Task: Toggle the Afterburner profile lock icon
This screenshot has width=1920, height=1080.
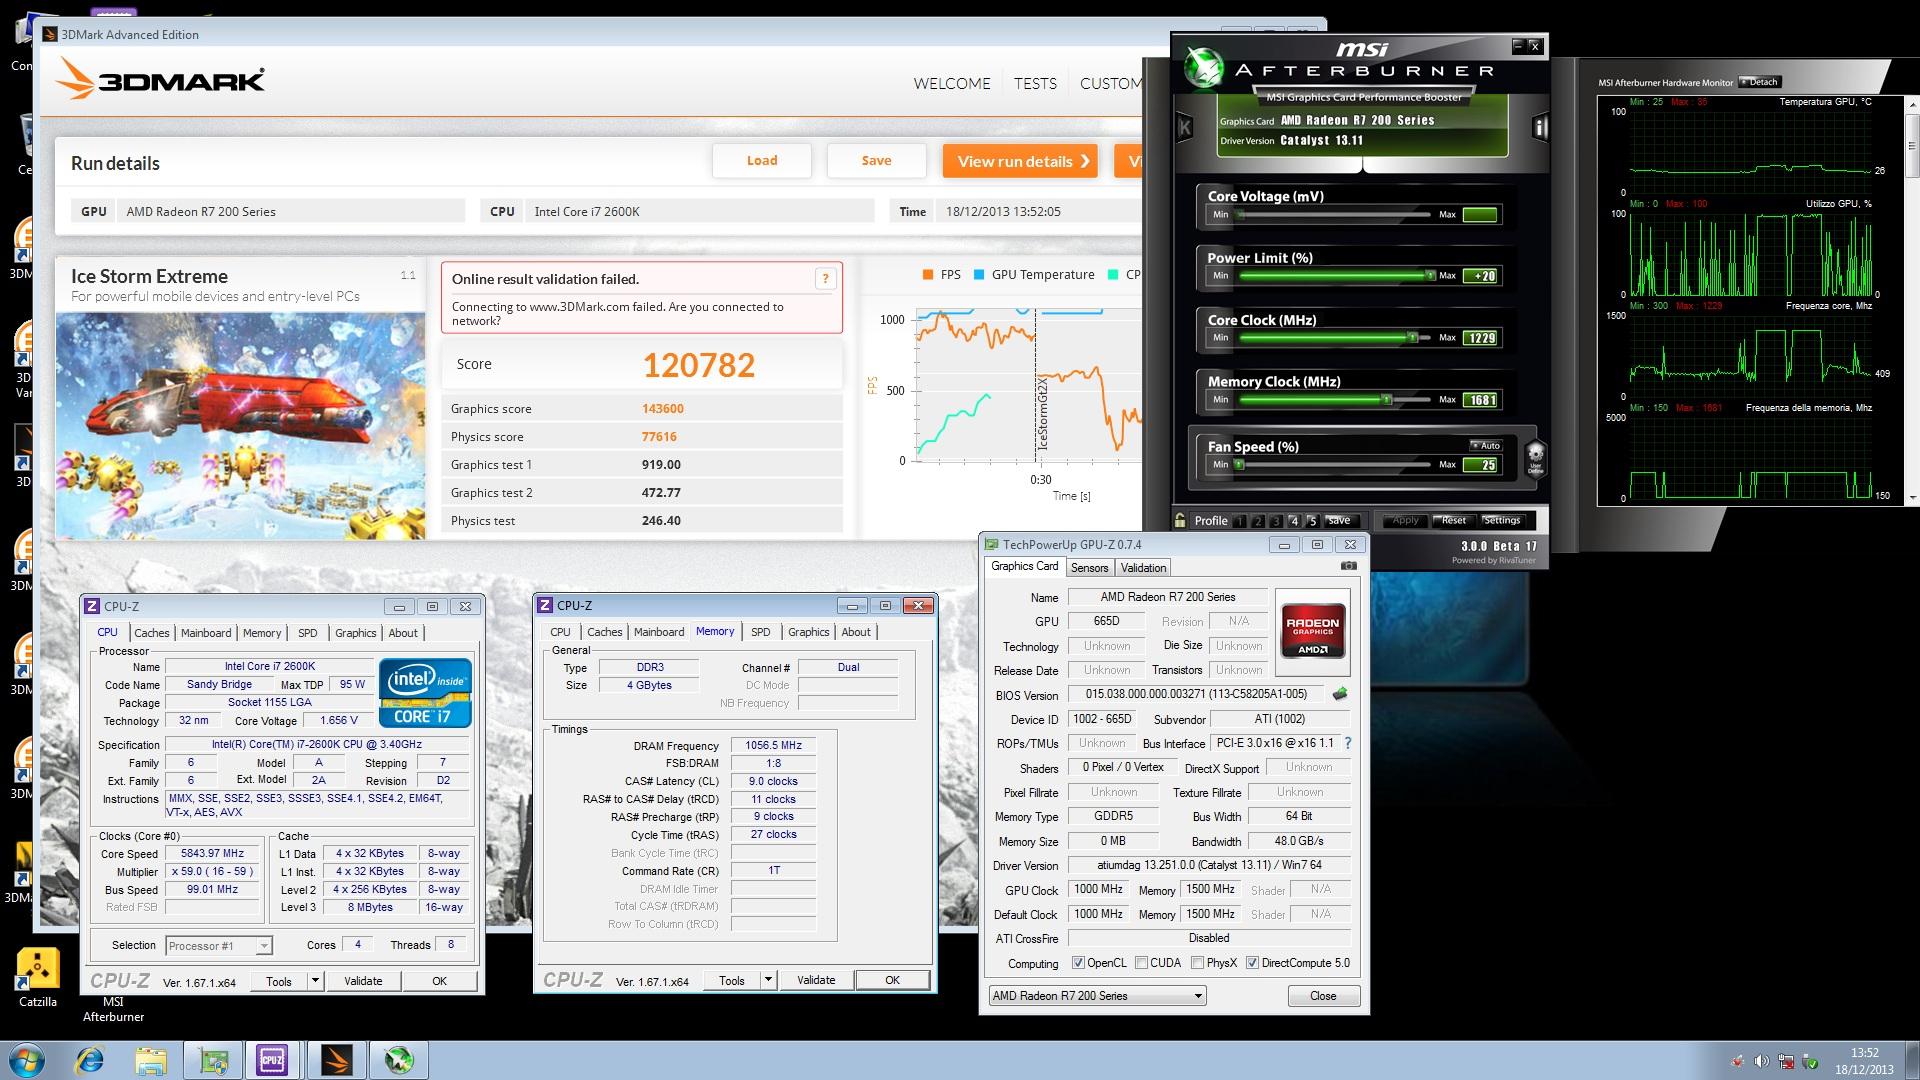Action: (x=1180, y=520)
